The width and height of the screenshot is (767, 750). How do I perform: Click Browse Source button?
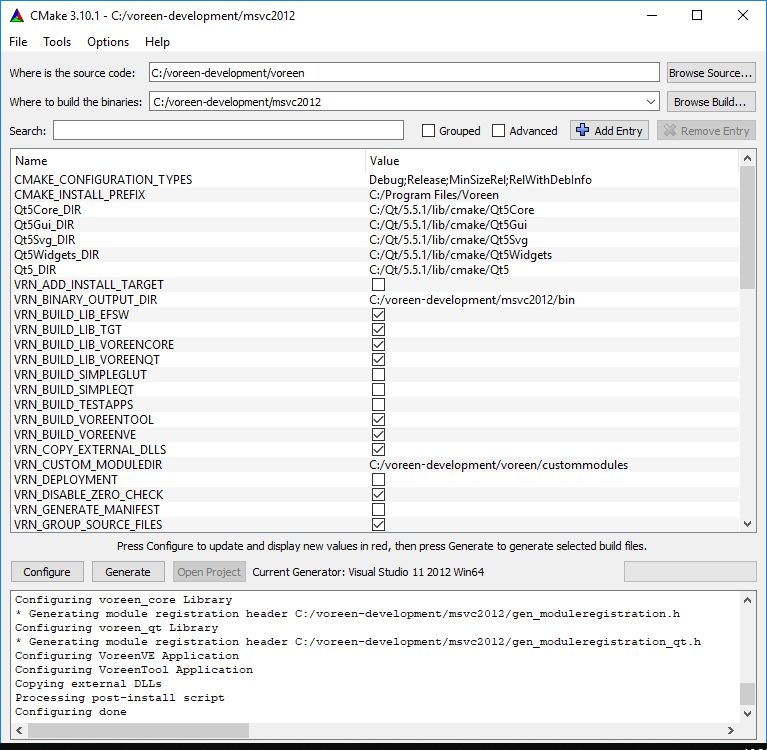710,73
